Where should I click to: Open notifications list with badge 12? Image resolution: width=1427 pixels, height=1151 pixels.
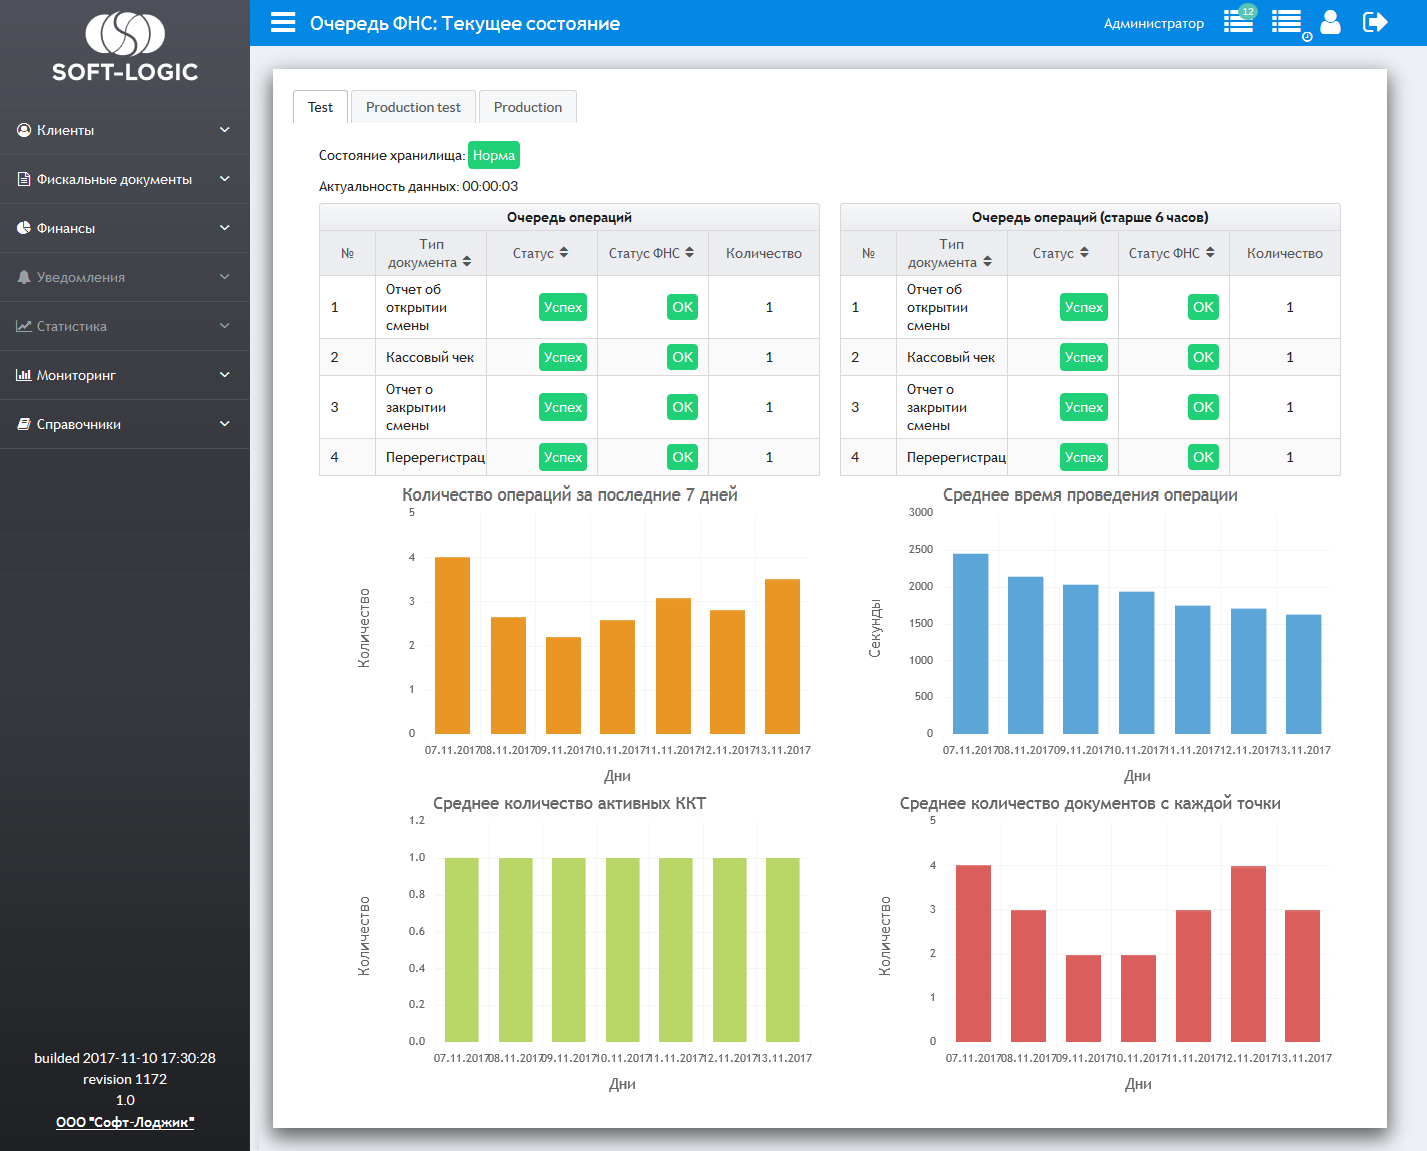pos(1239,20)
